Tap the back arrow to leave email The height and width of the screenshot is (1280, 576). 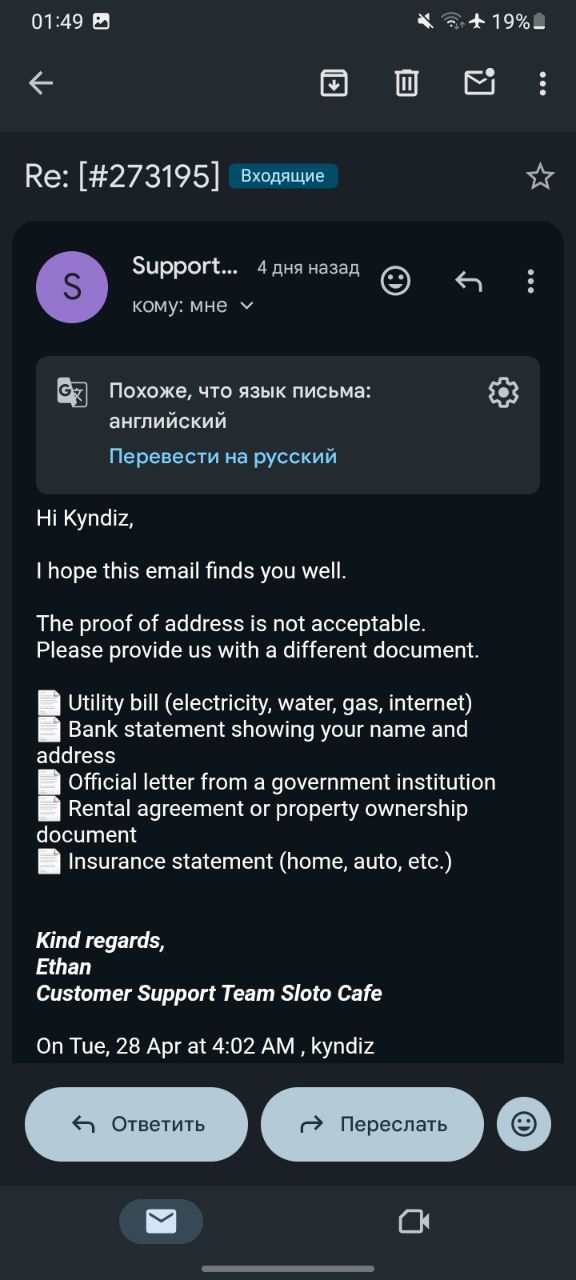41,83
